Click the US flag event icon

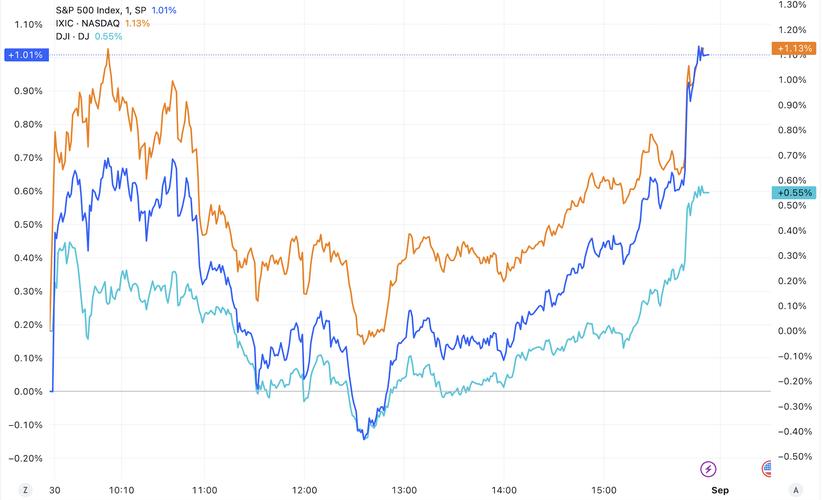tap(767, 468)
